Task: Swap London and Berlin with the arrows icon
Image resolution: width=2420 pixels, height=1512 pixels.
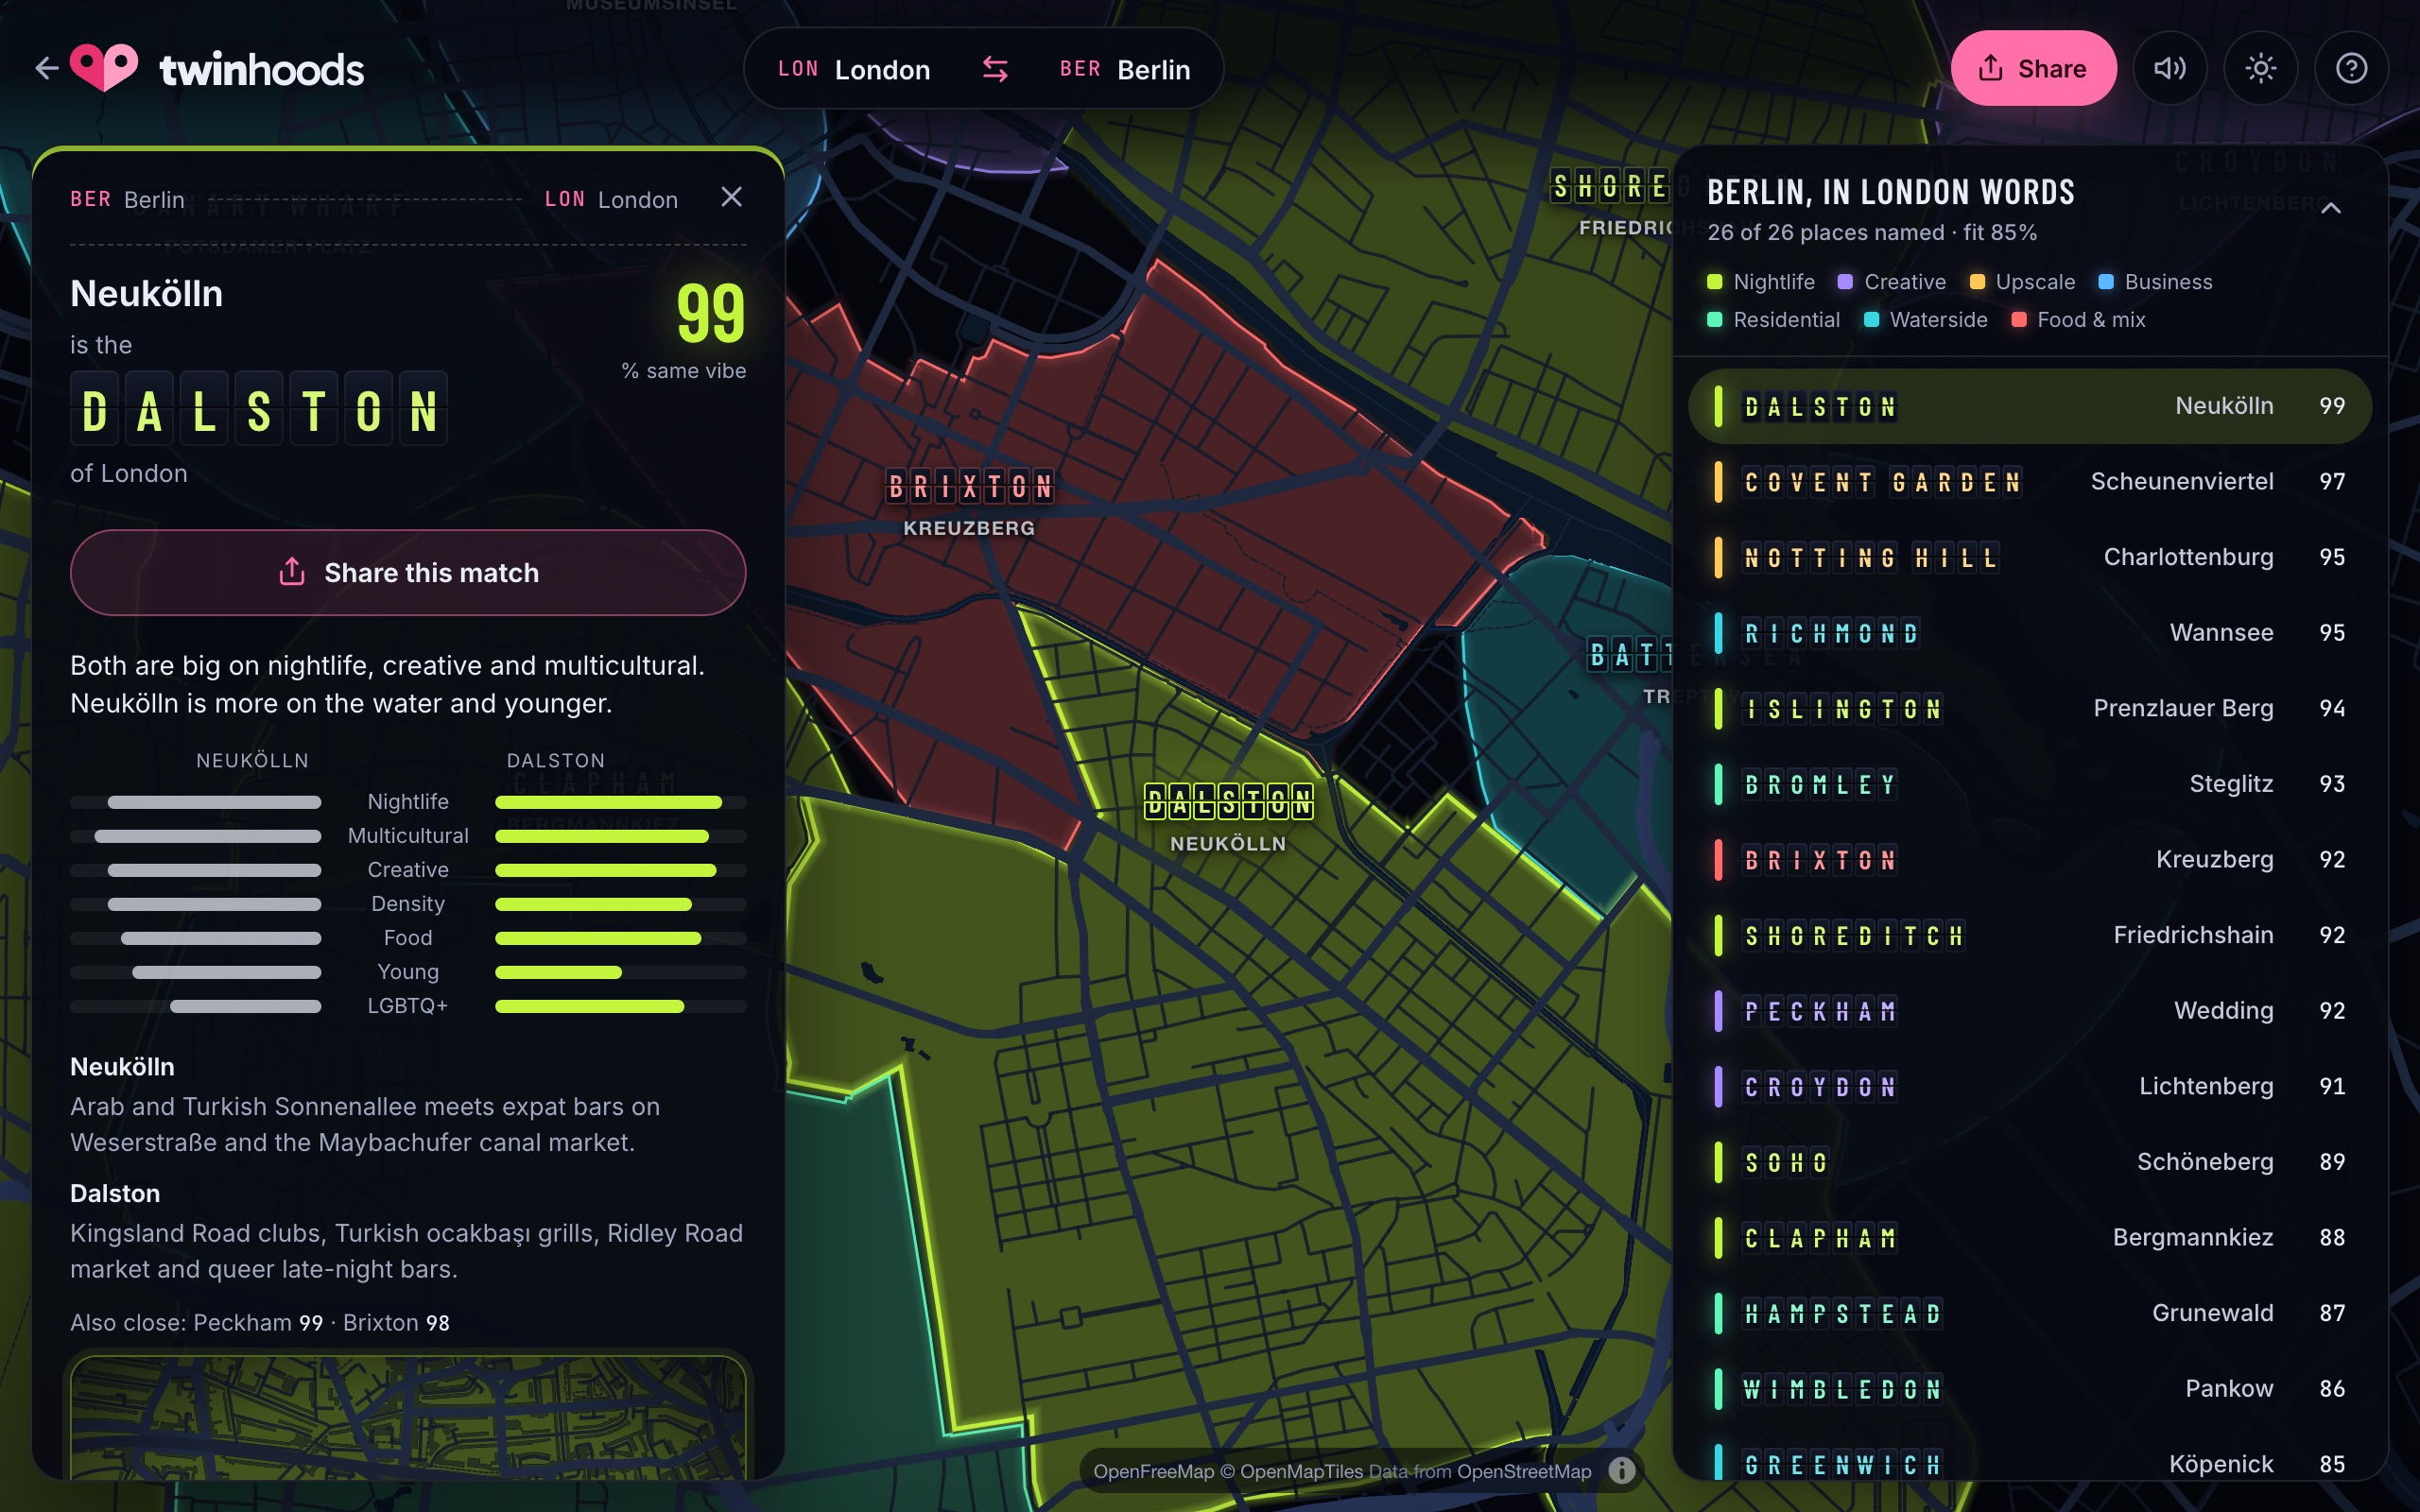Action: pyautogui.click(x=995, y=69)
